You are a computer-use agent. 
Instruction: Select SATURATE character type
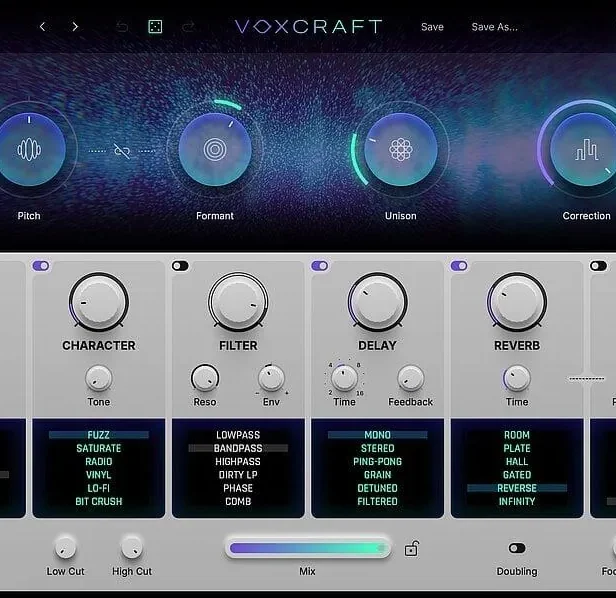point(99,448)
